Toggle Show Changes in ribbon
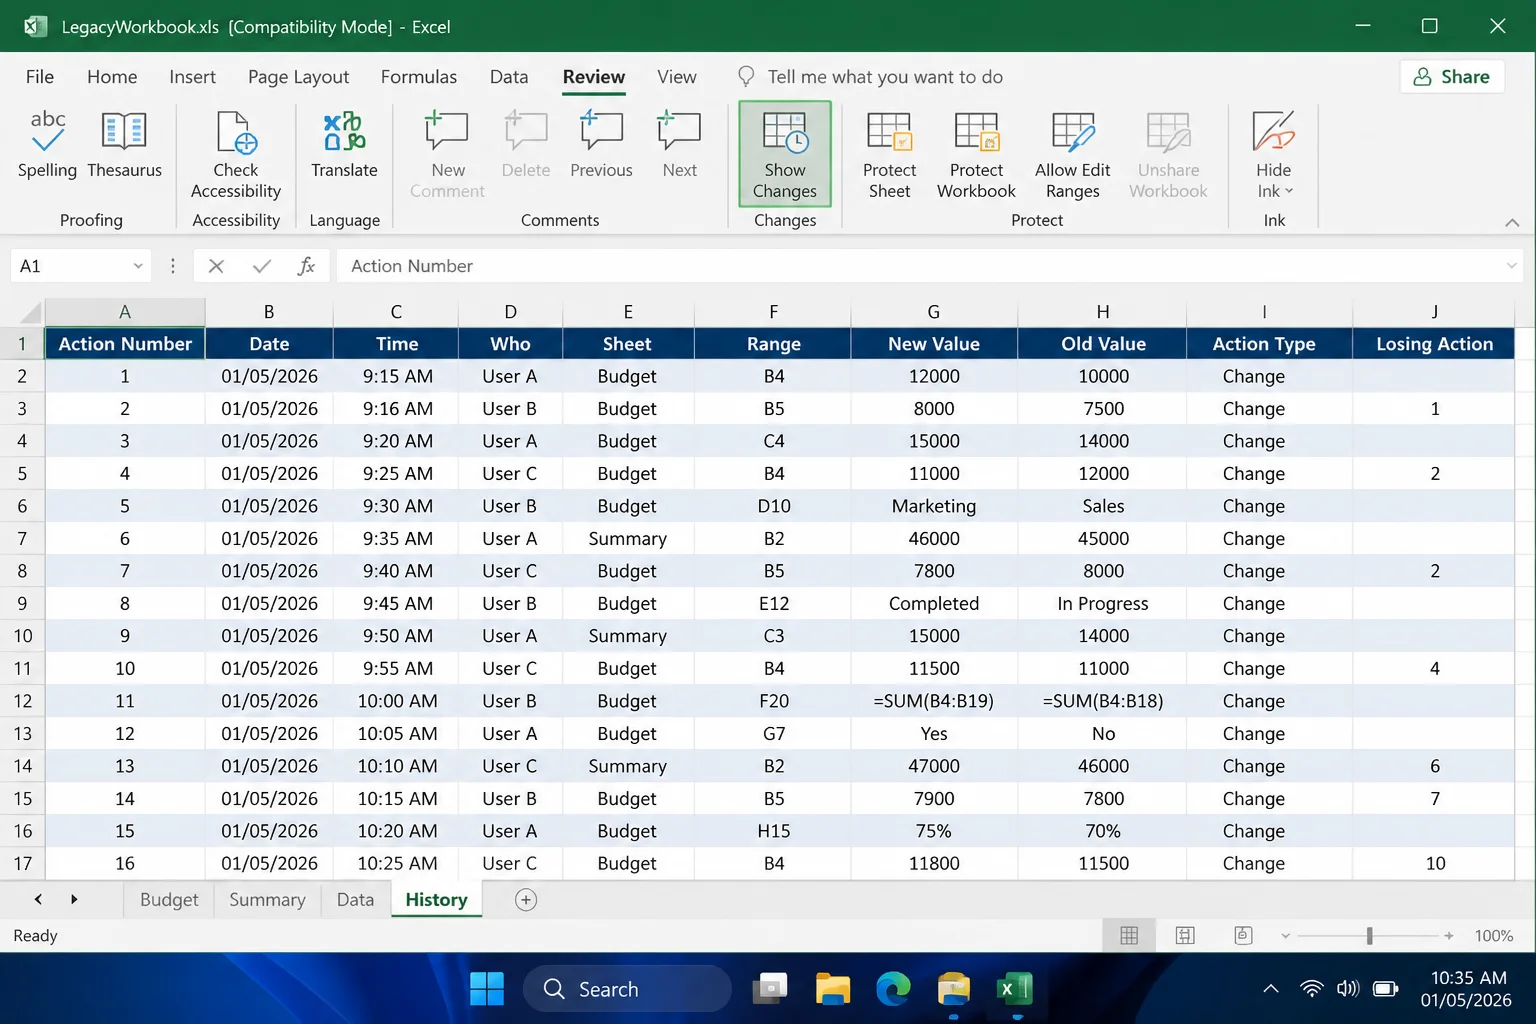The image size is (1536, 1024). 785,154
